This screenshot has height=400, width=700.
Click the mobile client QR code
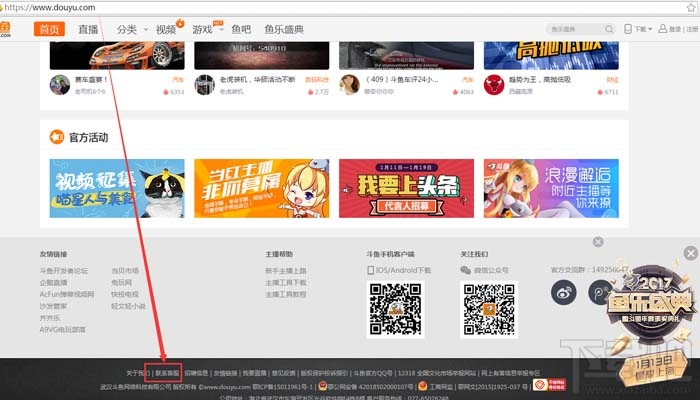[x=395, y=309]
